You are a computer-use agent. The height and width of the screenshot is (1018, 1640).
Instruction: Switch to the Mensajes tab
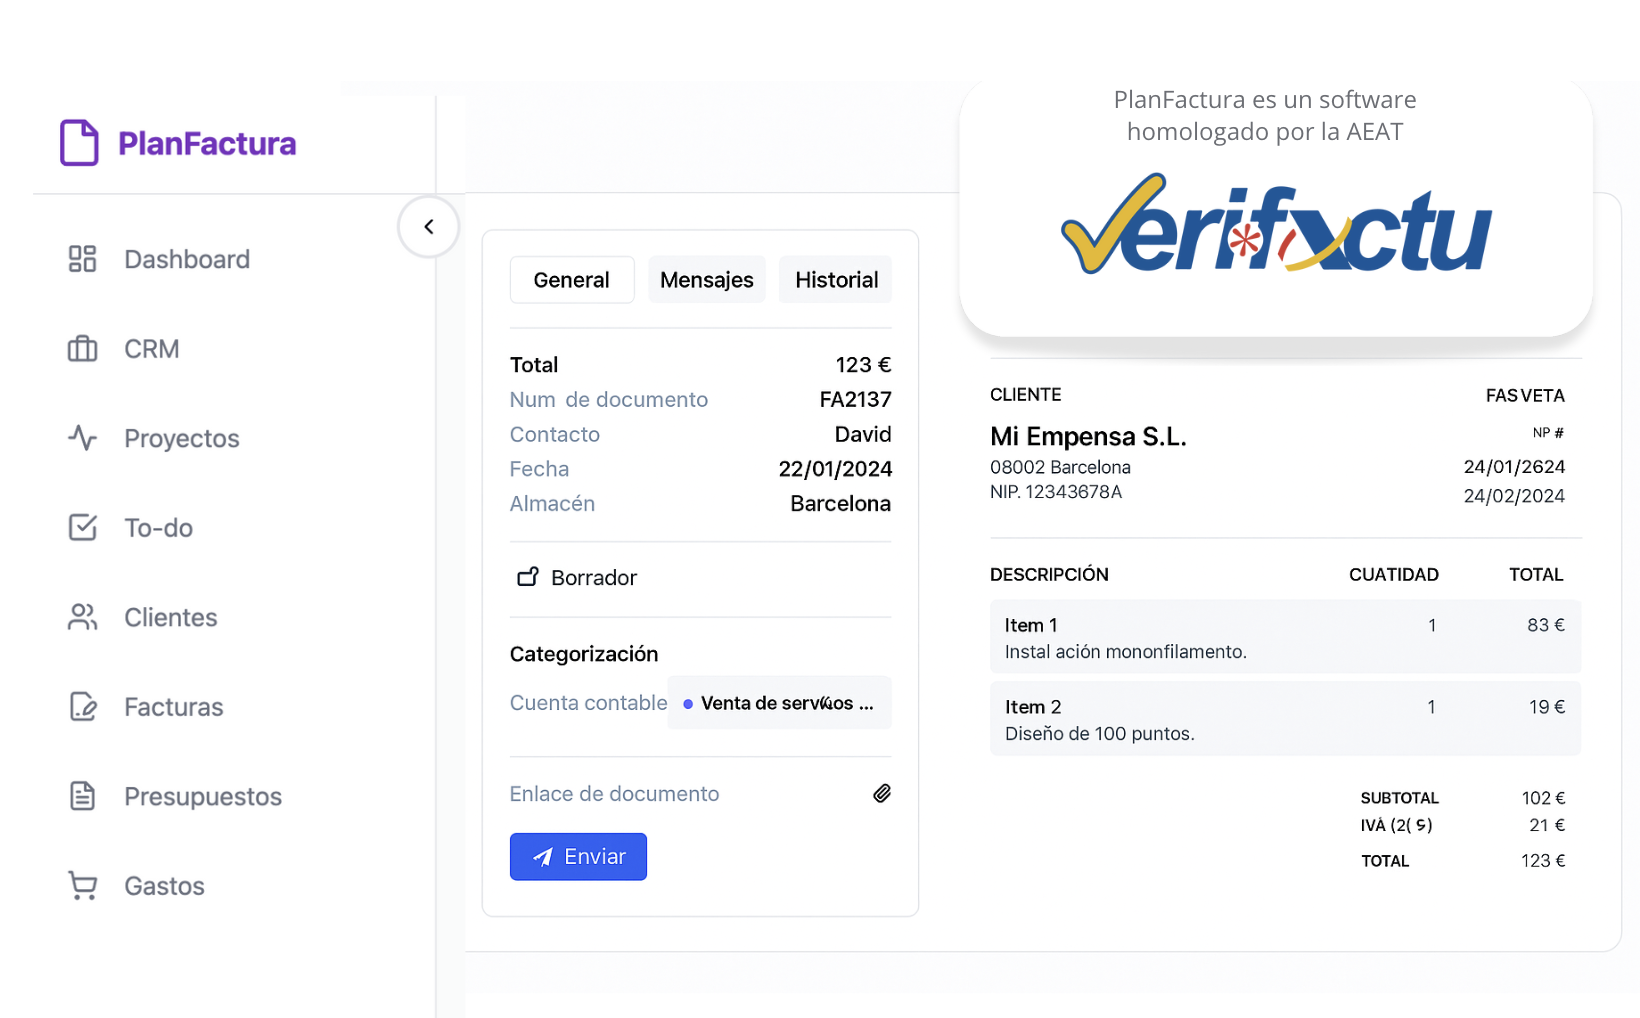point(706,279)
